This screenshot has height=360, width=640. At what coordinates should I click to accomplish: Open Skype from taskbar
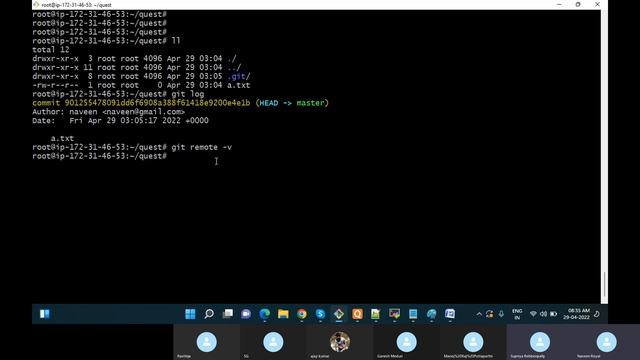[320, 313]
